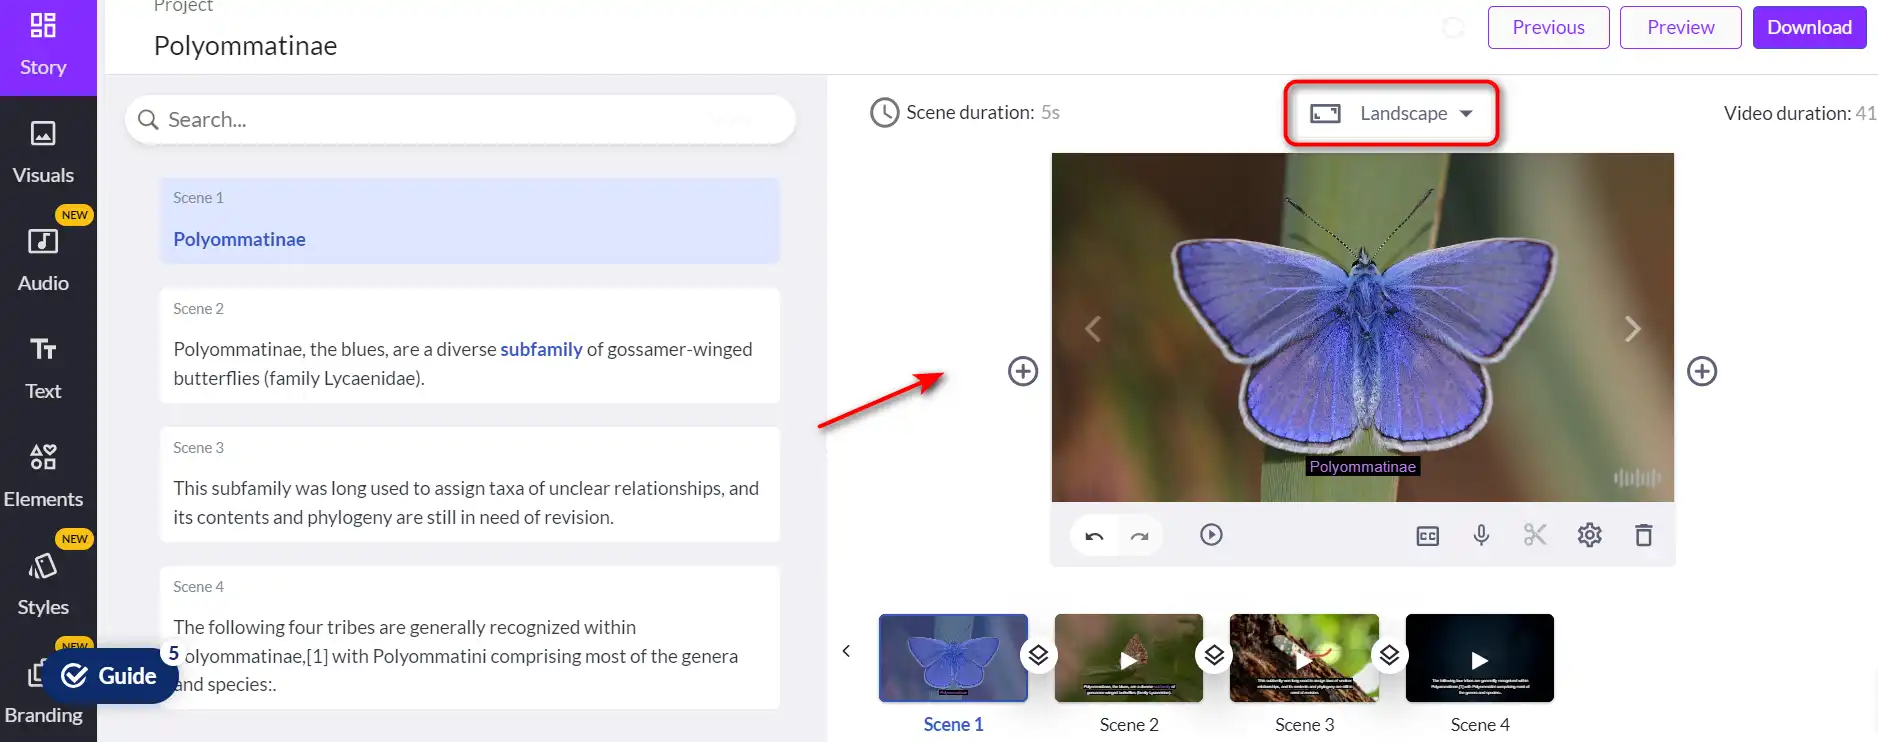The height and width of the screenshot is (742, 1878).
Task: Click the Previous button
Action: point(1548,27)
